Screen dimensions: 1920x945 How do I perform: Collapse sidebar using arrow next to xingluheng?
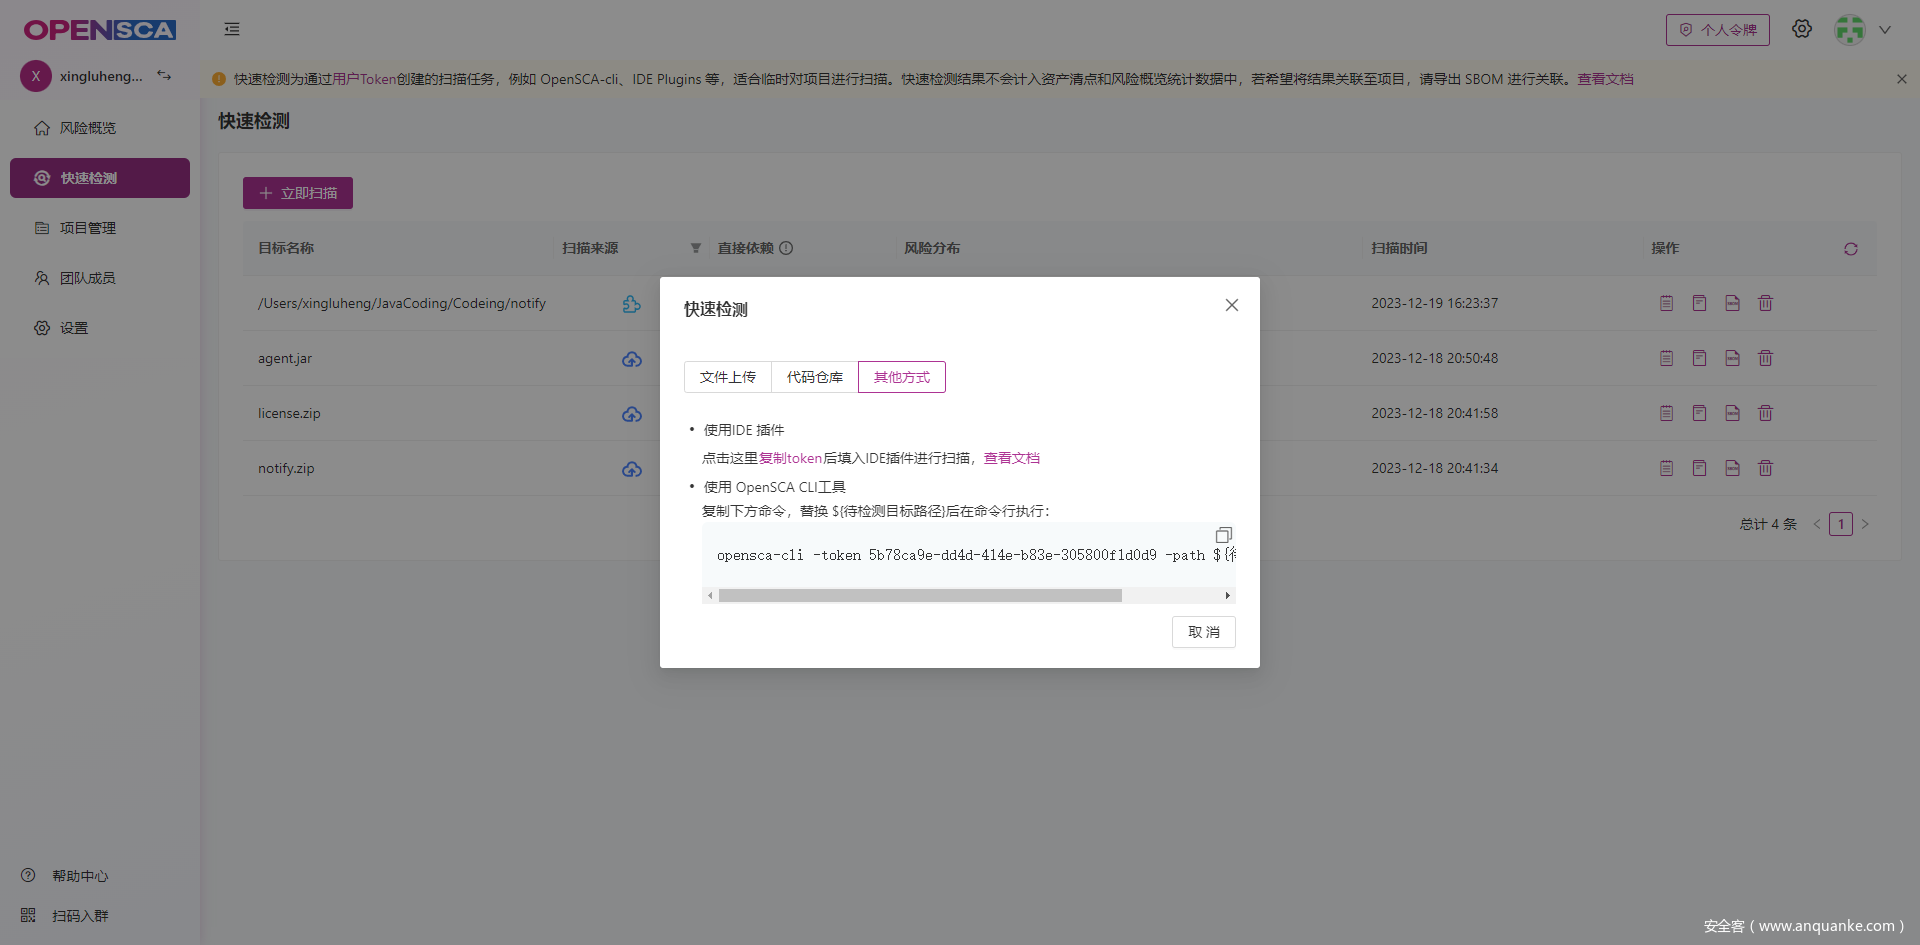pyautogui.click(x=164, y=75)
